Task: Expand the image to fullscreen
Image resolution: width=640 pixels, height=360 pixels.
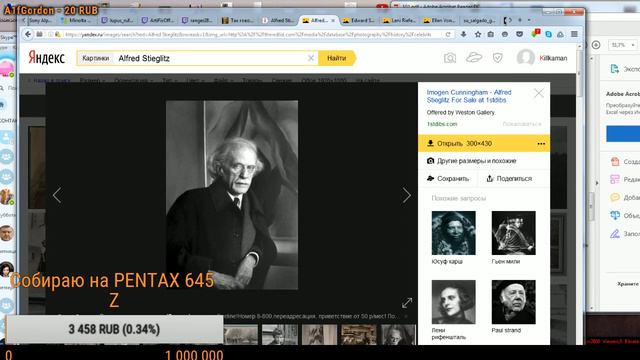Action: 407,303
